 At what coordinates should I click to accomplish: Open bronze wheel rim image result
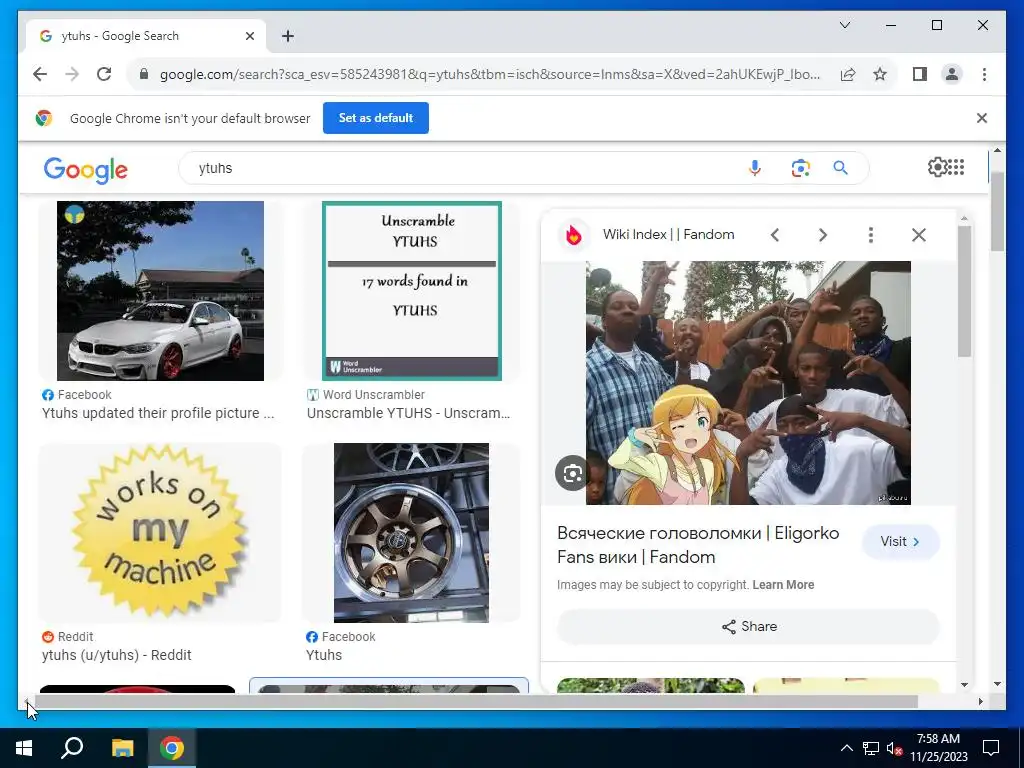pyautogui.click(x=411, y=533)
